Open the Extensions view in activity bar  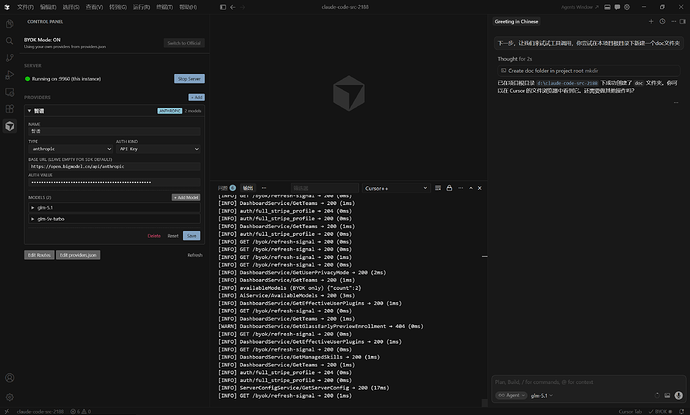[x=9, y=109]
